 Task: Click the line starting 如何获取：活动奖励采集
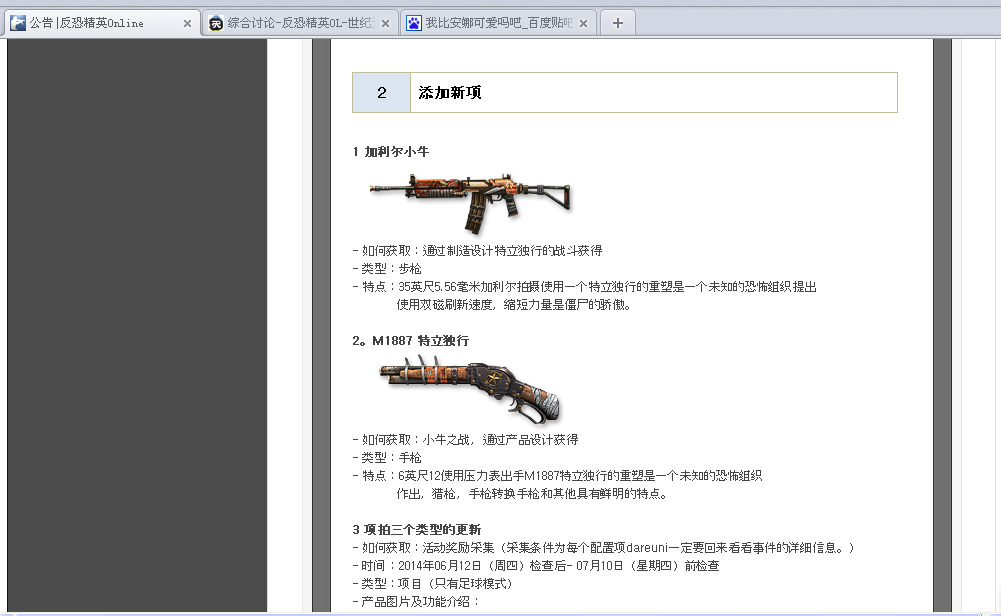point(604,548)
